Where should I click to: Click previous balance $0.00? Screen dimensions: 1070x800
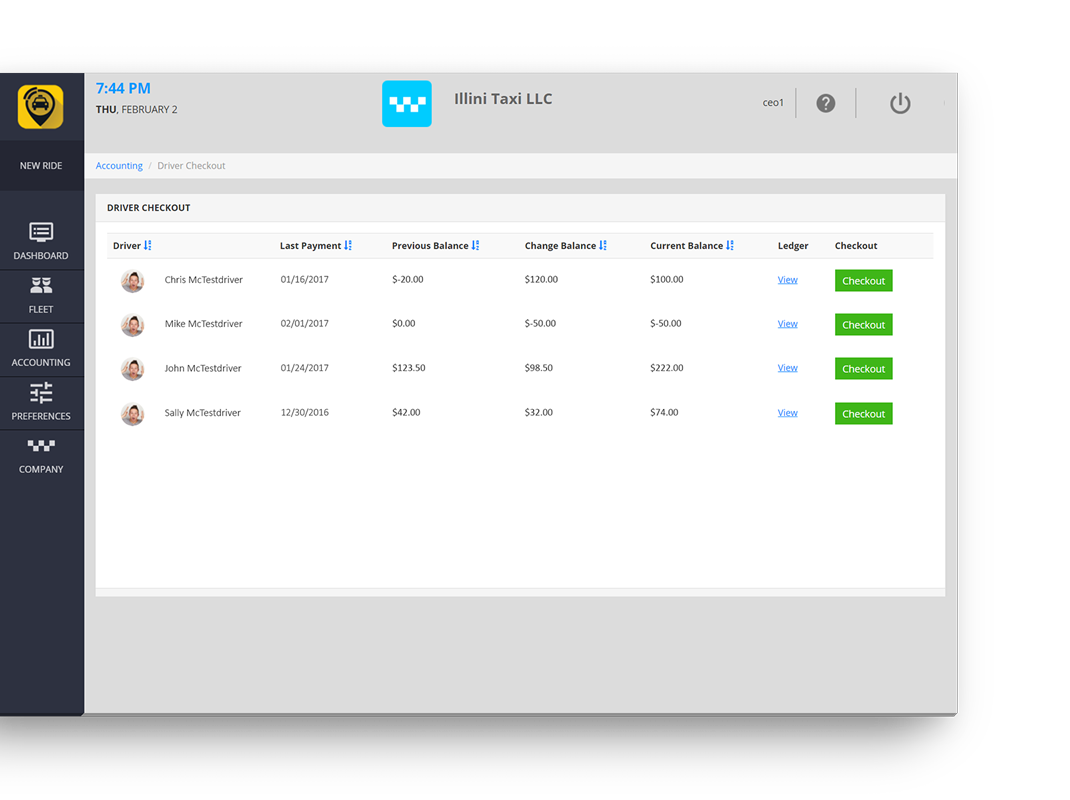point(403,324)
